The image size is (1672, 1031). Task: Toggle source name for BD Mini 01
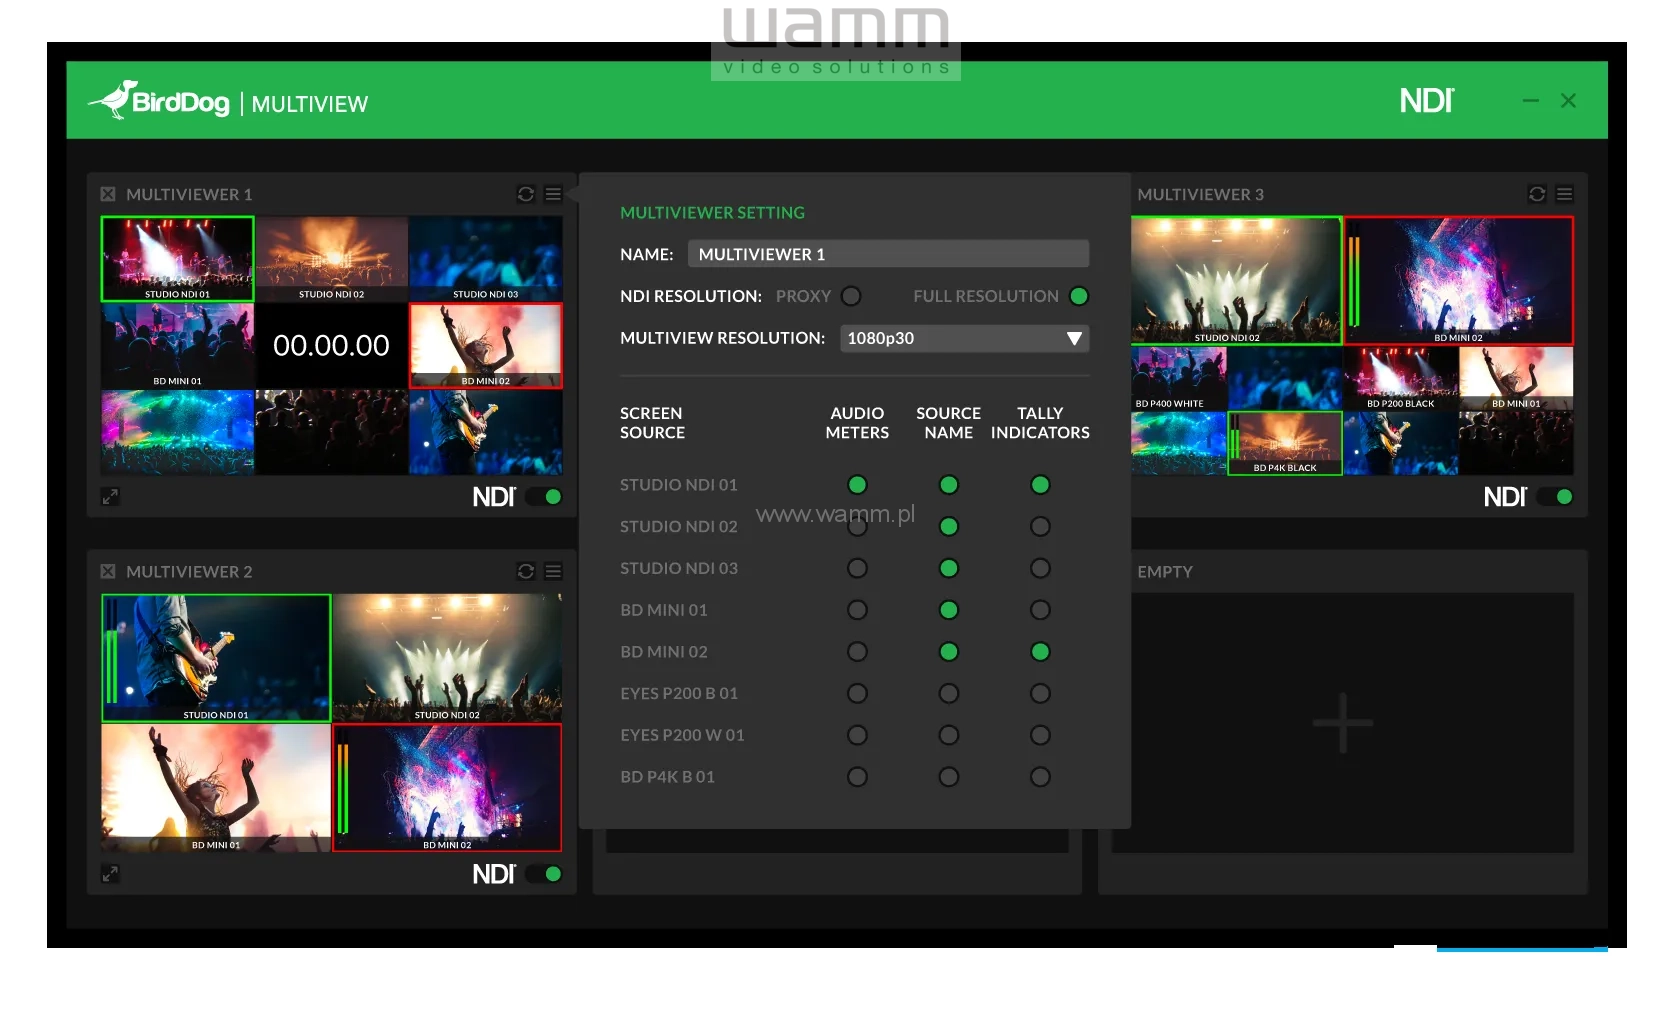click(x=949, y=610)
